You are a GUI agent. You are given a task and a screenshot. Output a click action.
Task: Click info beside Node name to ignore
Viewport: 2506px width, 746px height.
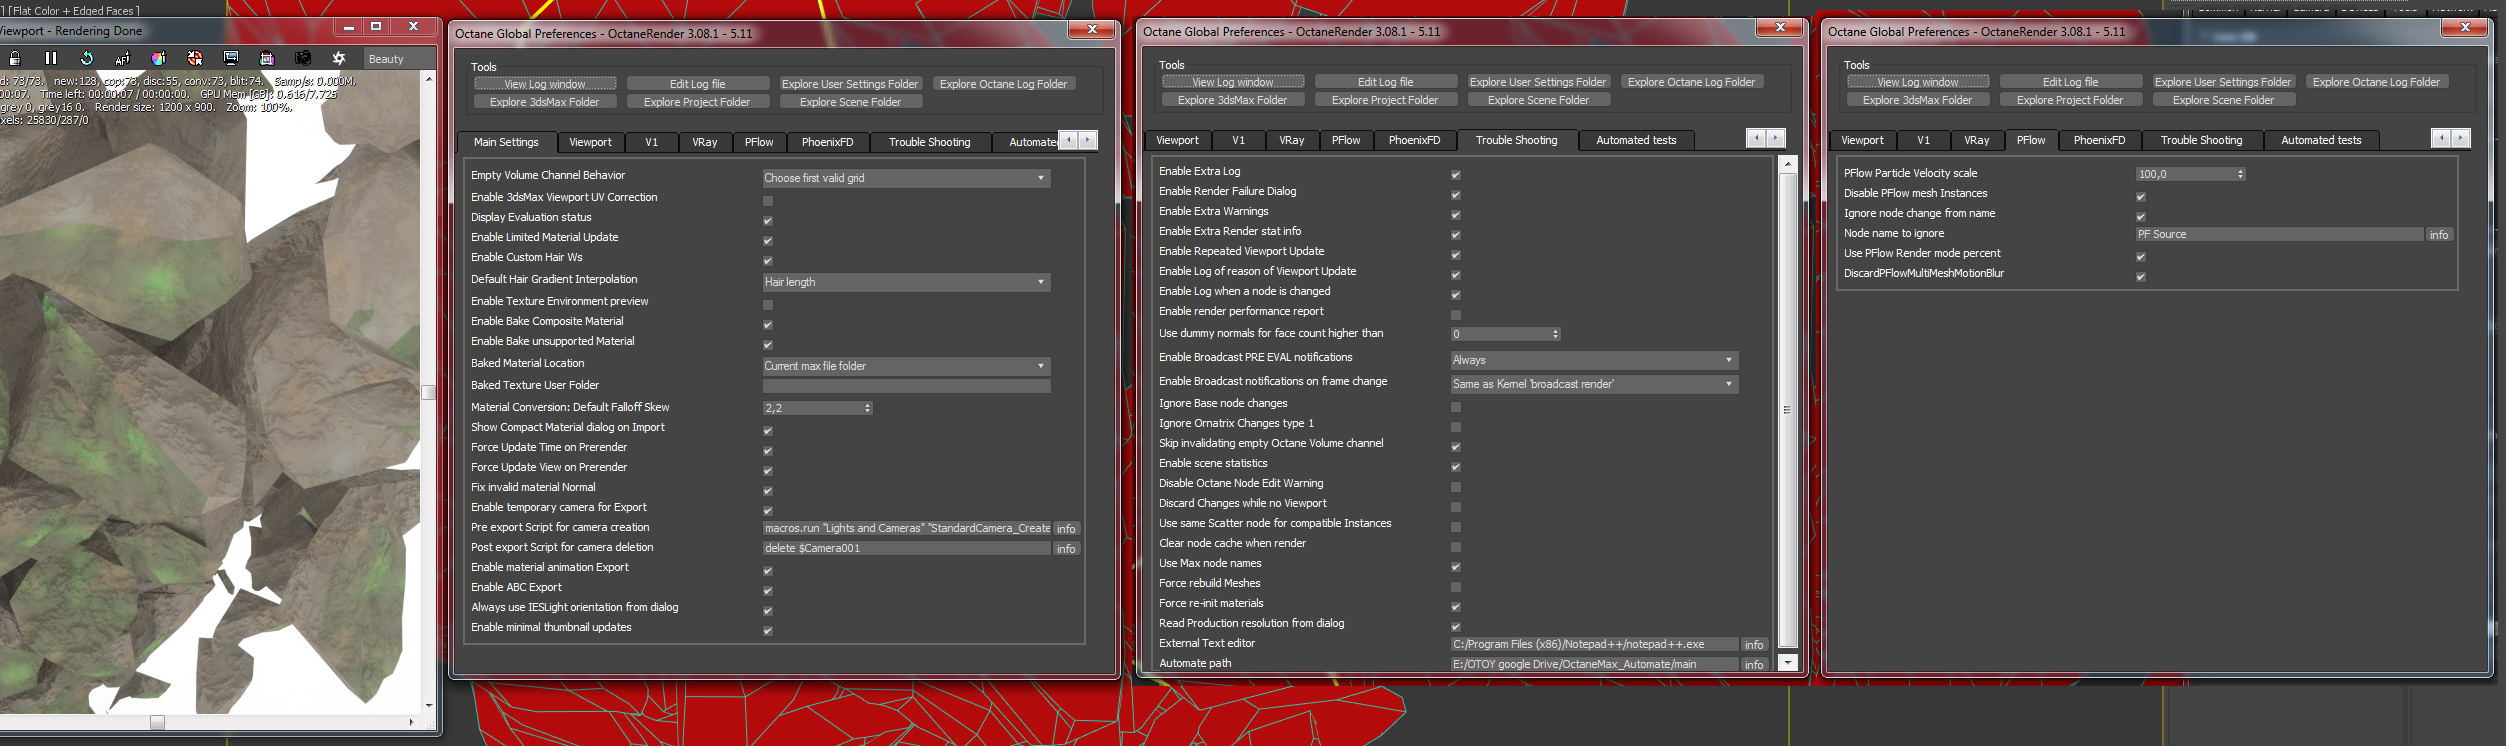coord(2439,234)
